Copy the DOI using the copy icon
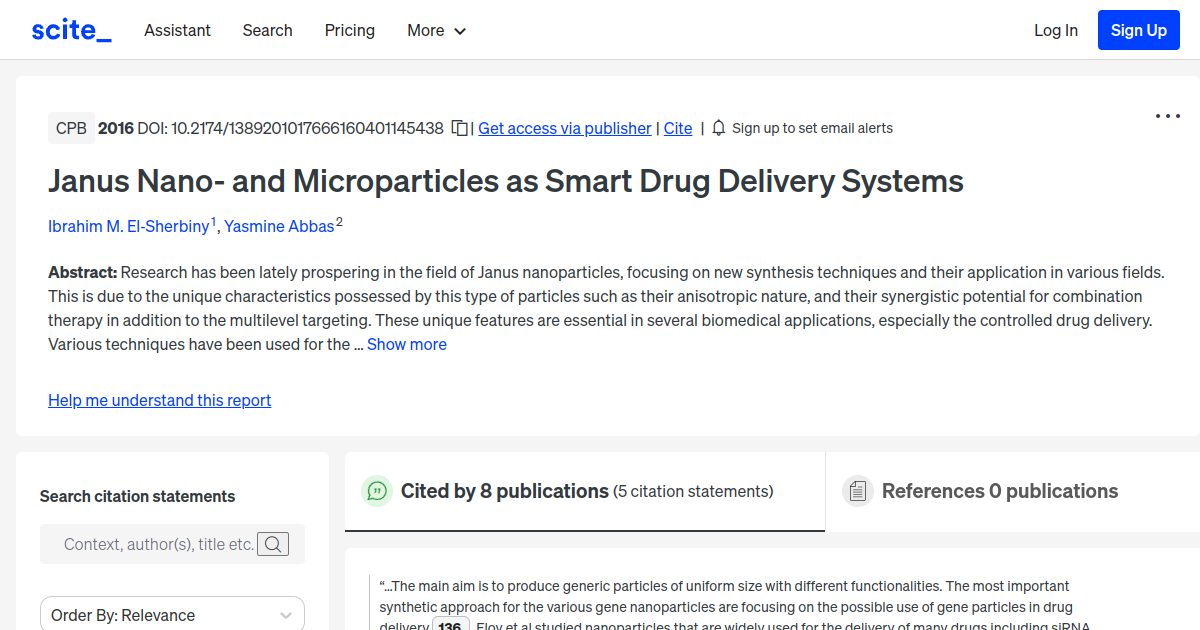 (457, 128)
